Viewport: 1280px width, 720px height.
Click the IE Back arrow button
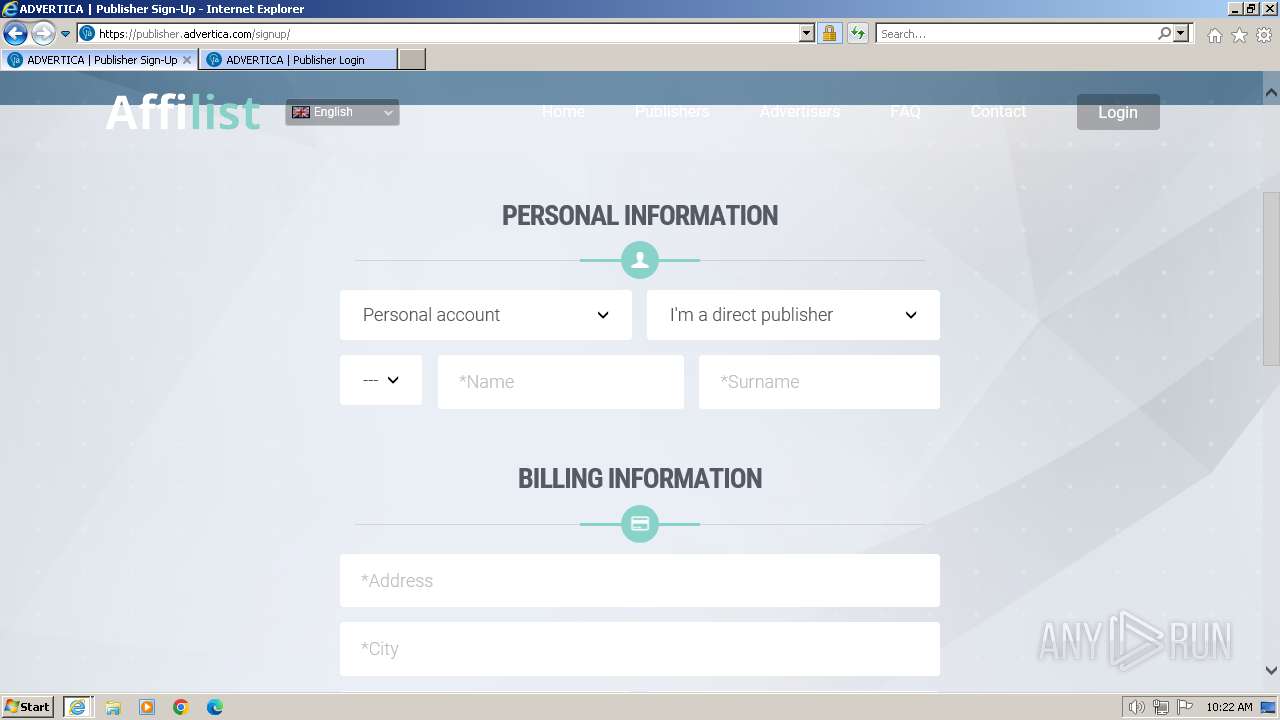[15, 33]
